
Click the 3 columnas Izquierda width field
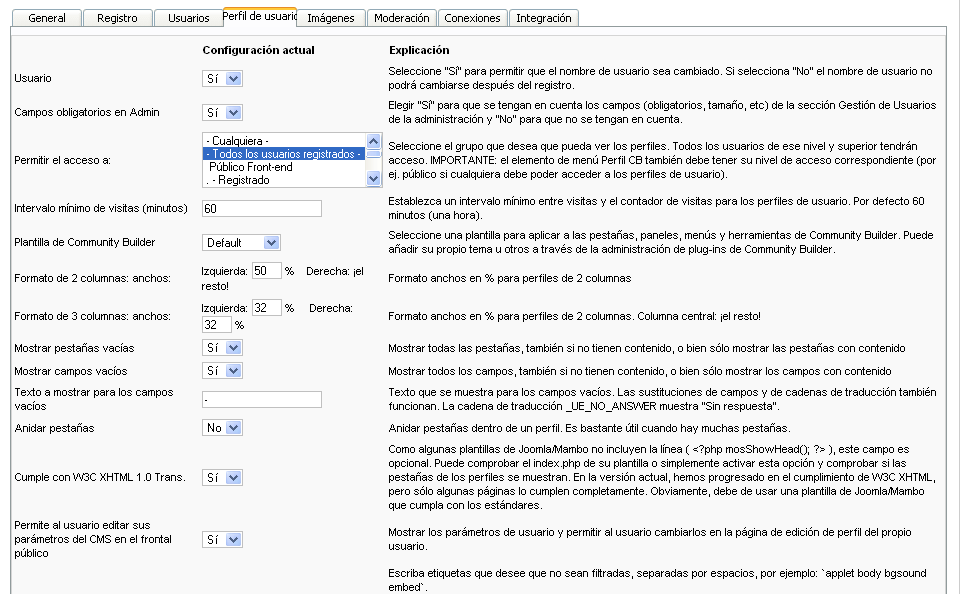tap(267, 308)
